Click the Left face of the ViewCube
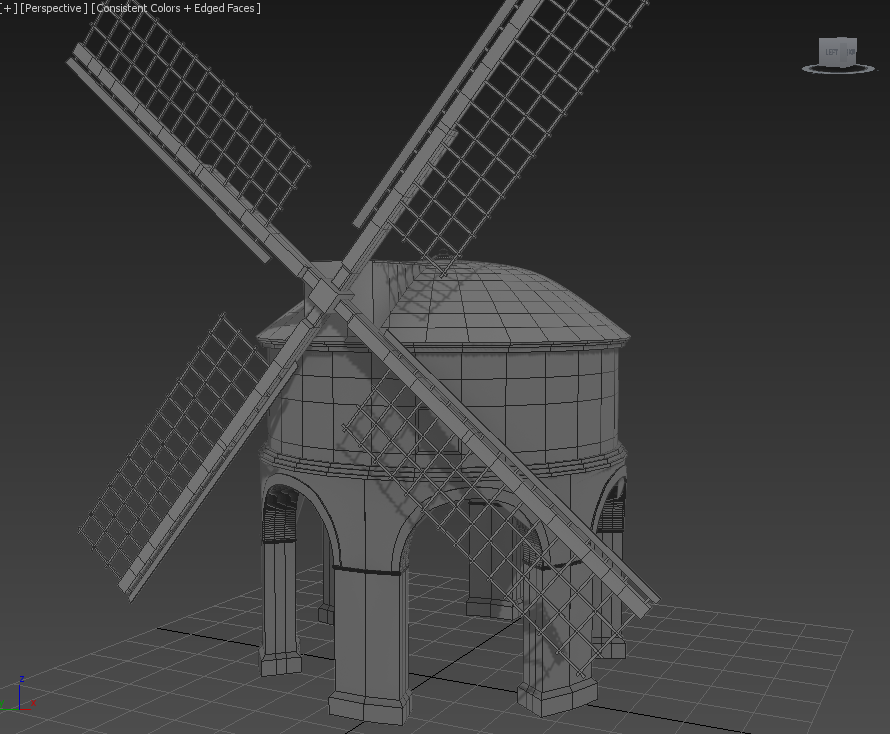The height and width of the screenshot is (734, 890). click(832, 52)
